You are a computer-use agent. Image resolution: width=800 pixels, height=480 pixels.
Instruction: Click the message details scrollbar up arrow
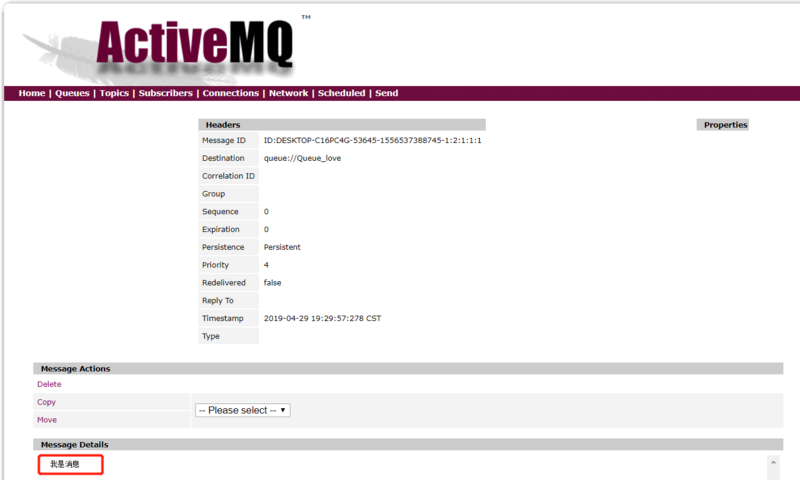[x=773, y=462]
